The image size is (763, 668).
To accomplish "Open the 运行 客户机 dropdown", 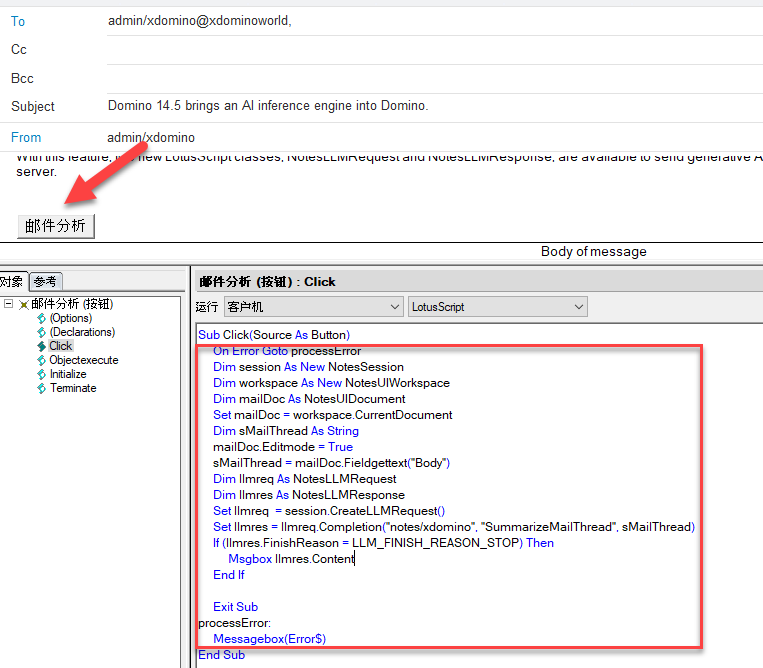I will [x=313, y=307].
